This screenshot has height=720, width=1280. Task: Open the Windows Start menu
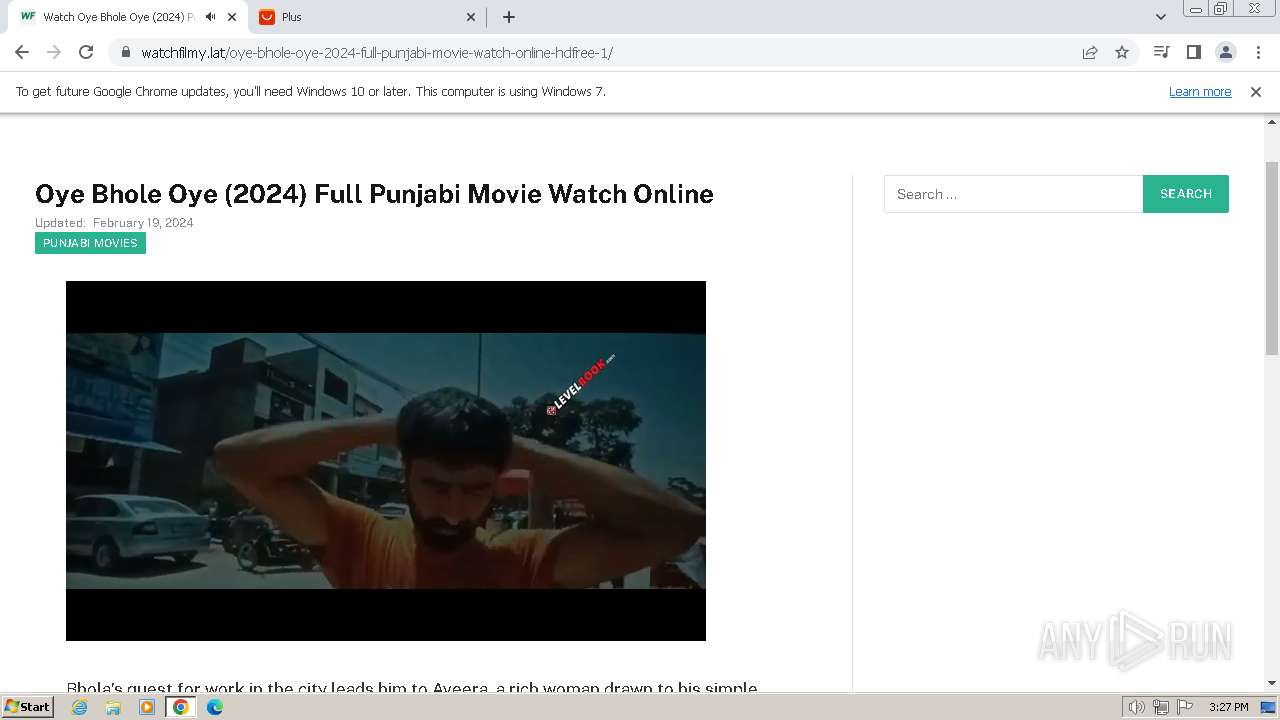click(28, 707)
